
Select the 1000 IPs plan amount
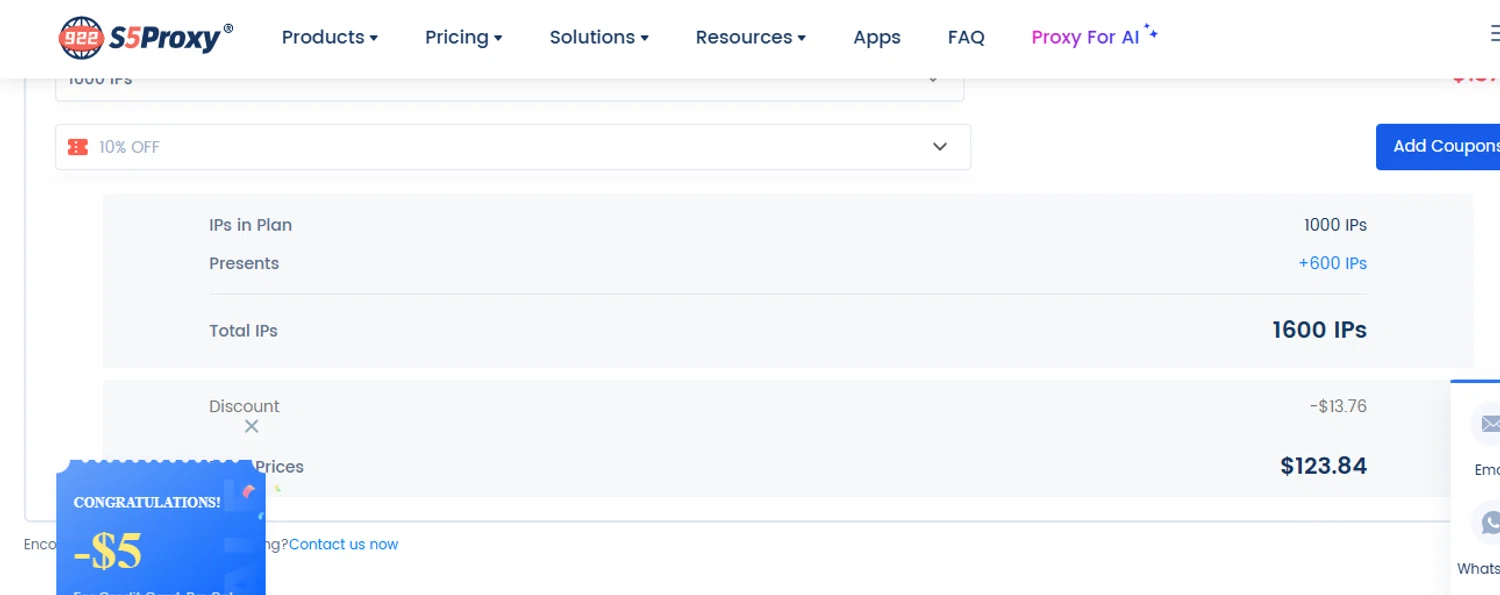click(x=1335, y=225)
